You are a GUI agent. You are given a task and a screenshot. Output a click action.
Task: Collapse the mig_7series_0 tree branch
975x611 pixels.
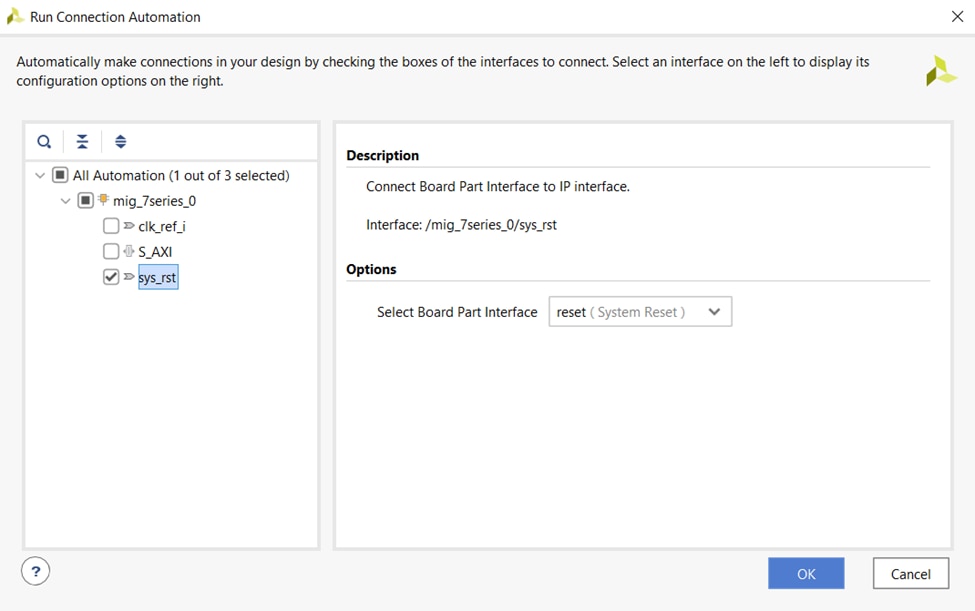[65, 201]
